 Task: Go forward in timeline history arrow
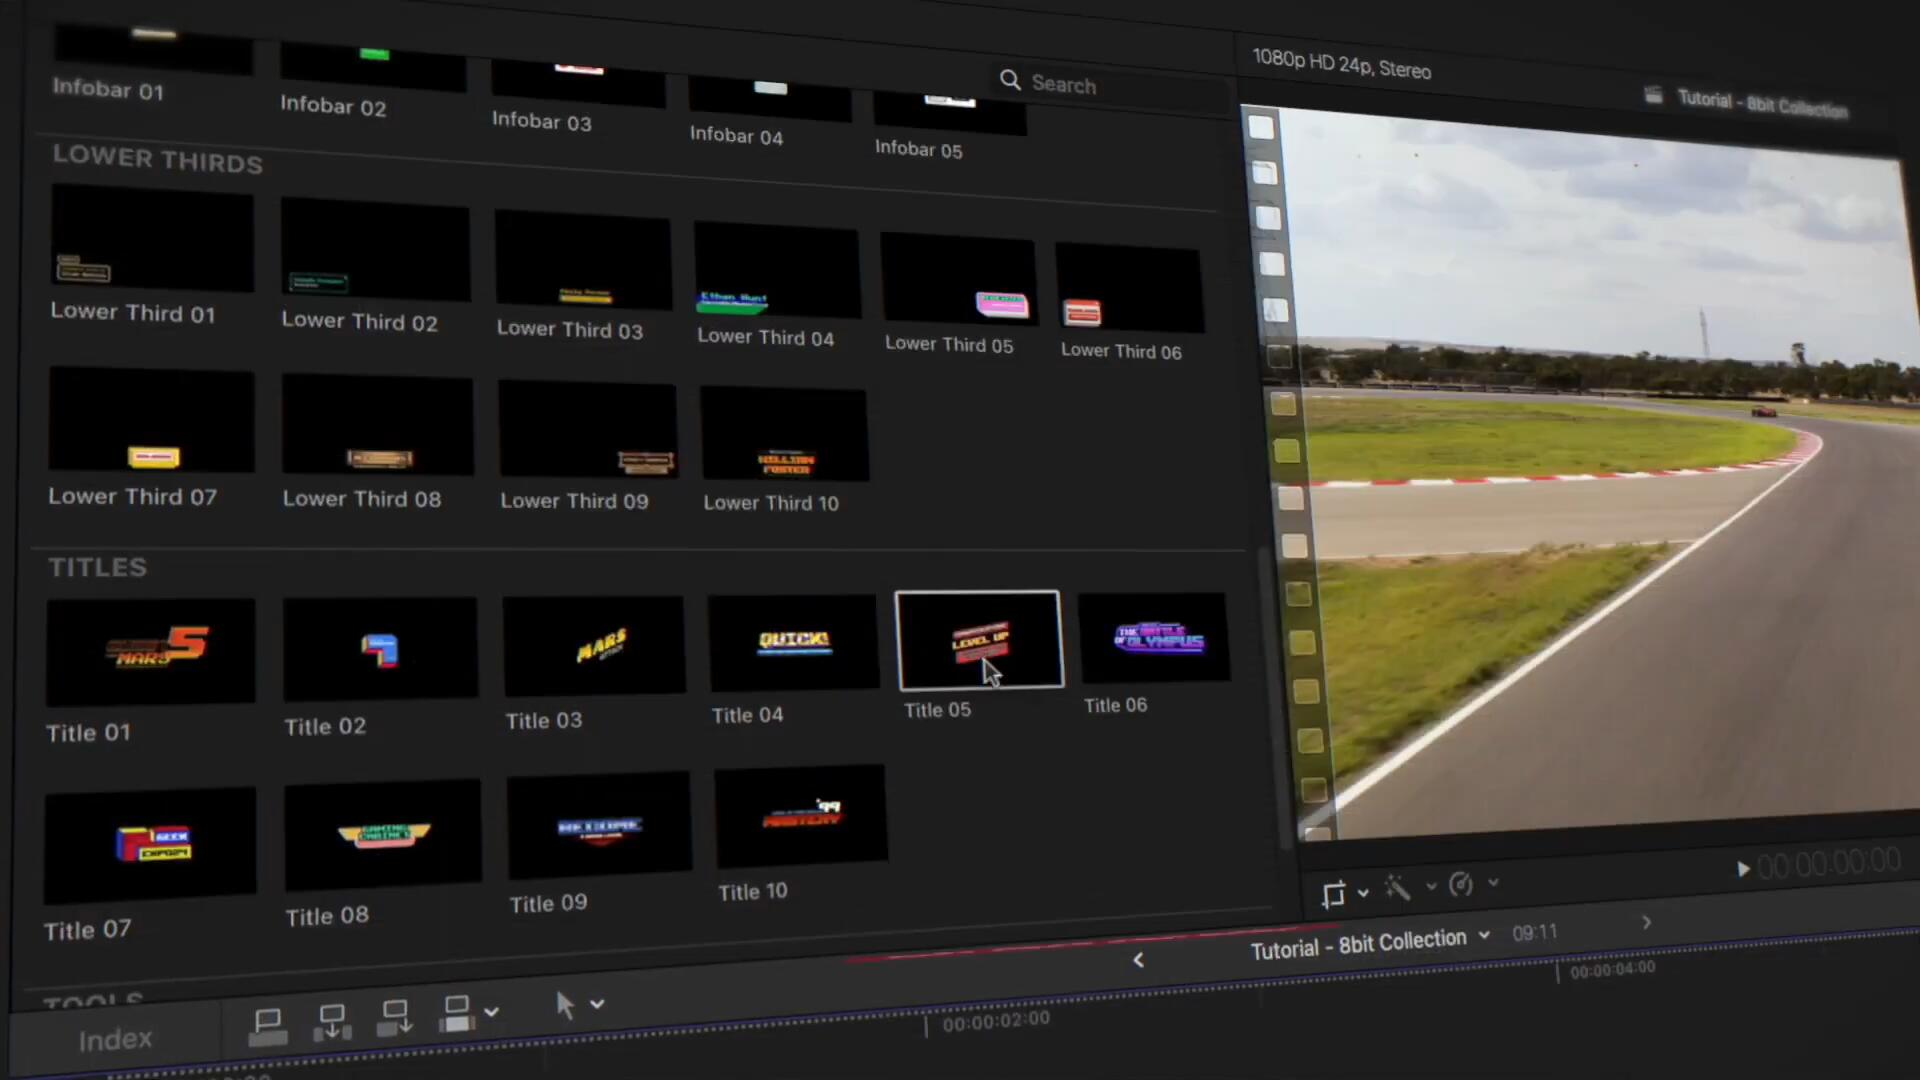(1646, 922)
